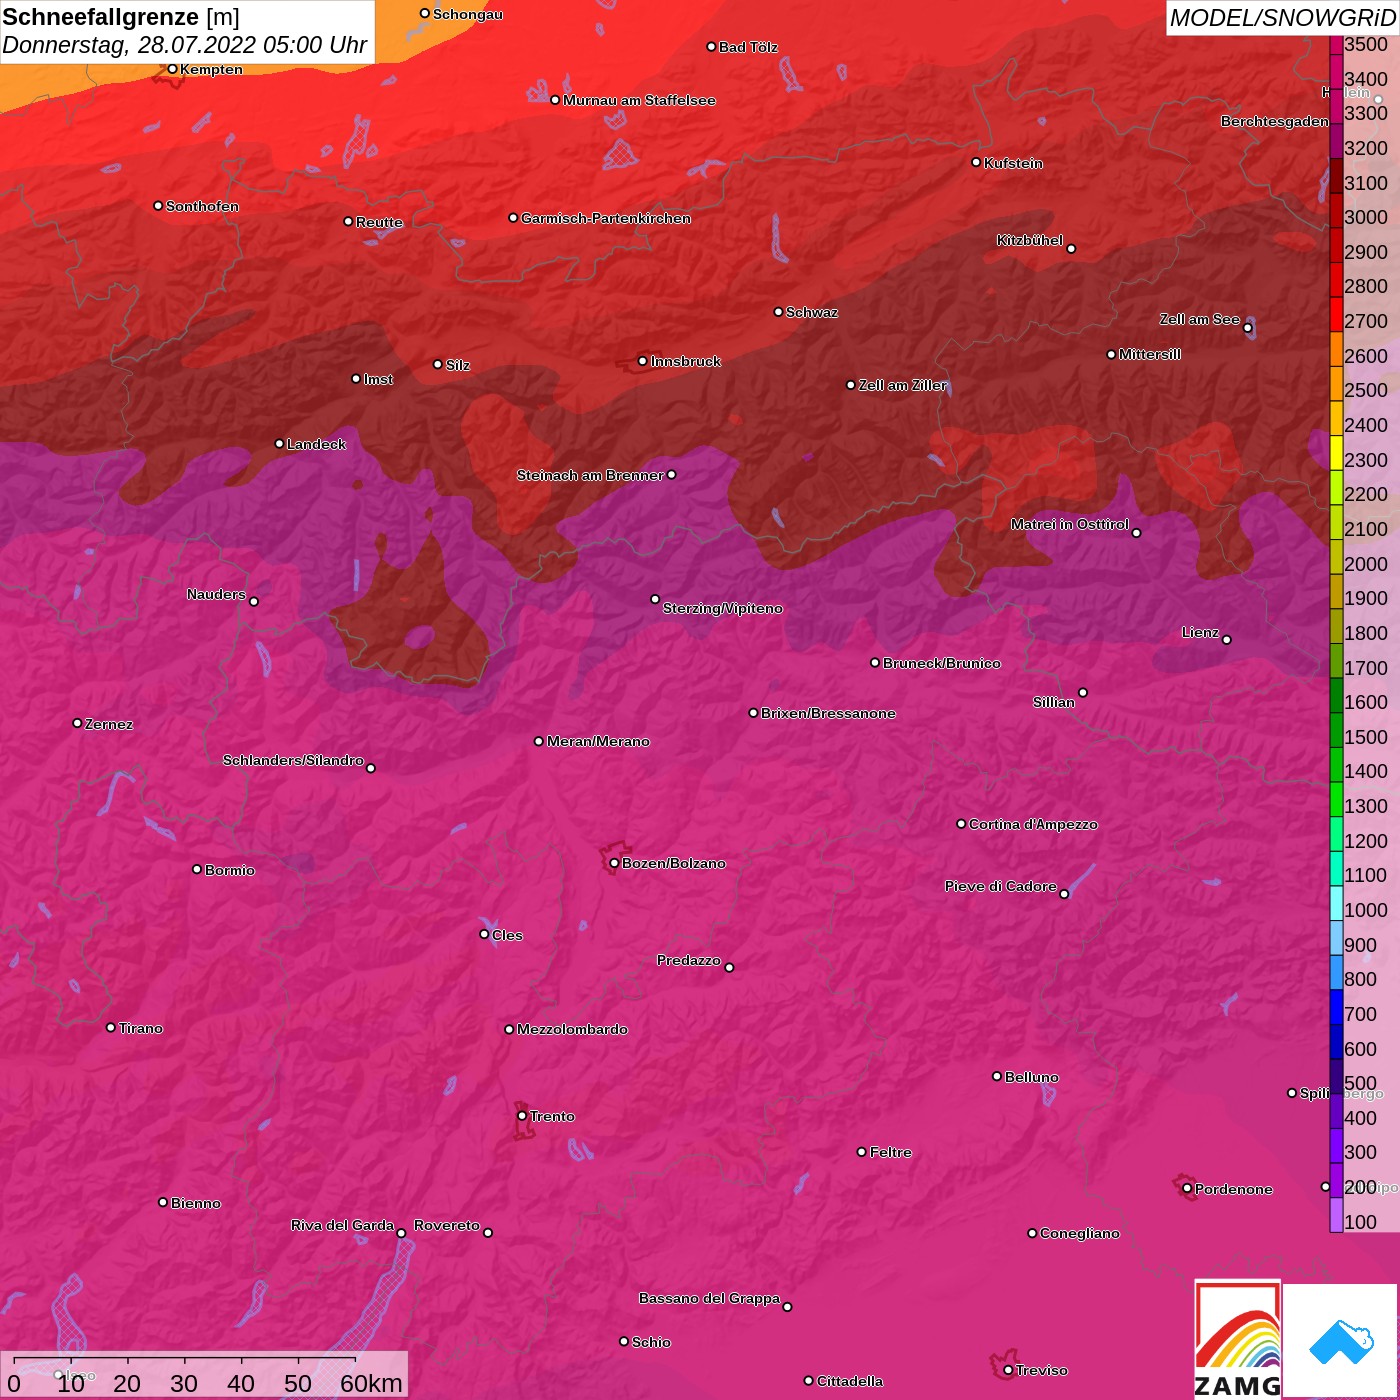
Task: Click the Kufstein city marker
Action: [x=976, y=162]
